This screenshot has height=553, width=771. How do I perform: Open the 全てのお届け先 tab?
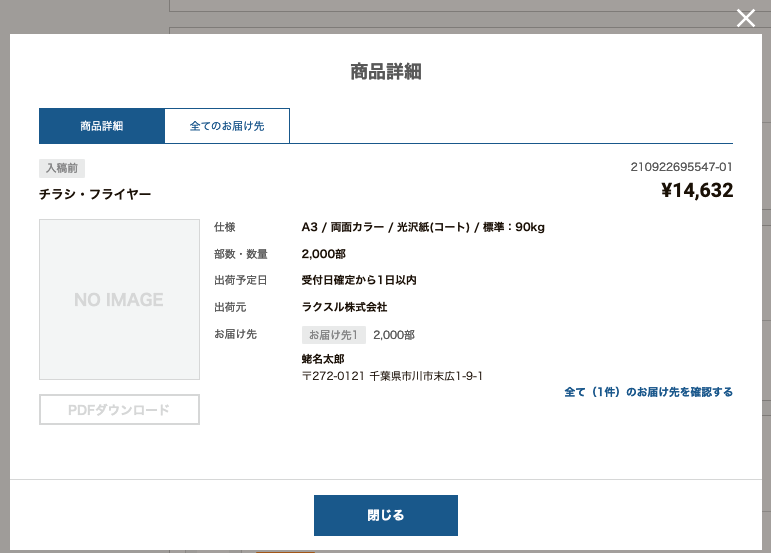227,126
